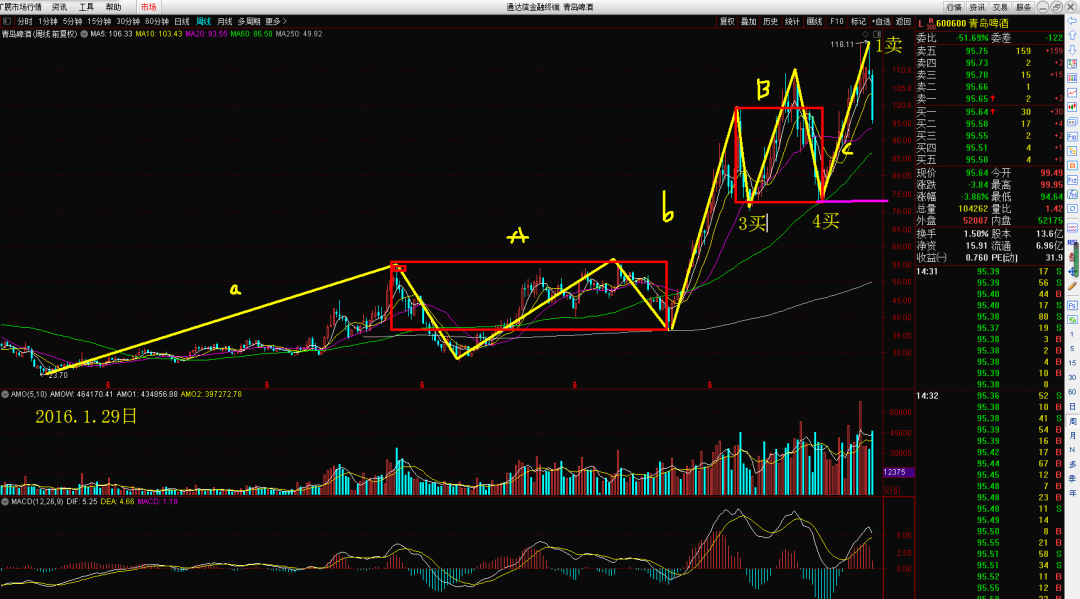1080x599 pixels.
Task: Click the 服务 service button in title bar
Action: click(x=1024, y=7)
